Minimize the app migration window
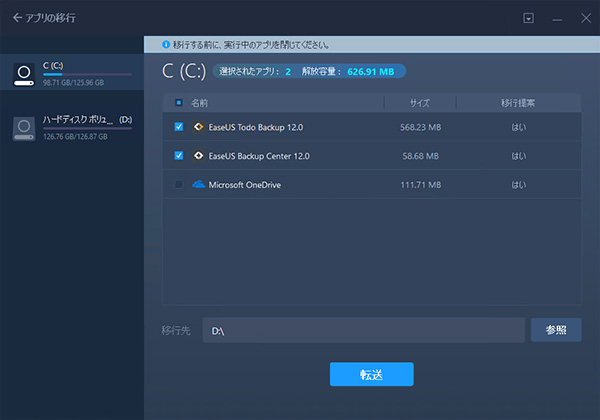Image resolution: width=600 pixels, height=420 pixels. pos(557,19)
